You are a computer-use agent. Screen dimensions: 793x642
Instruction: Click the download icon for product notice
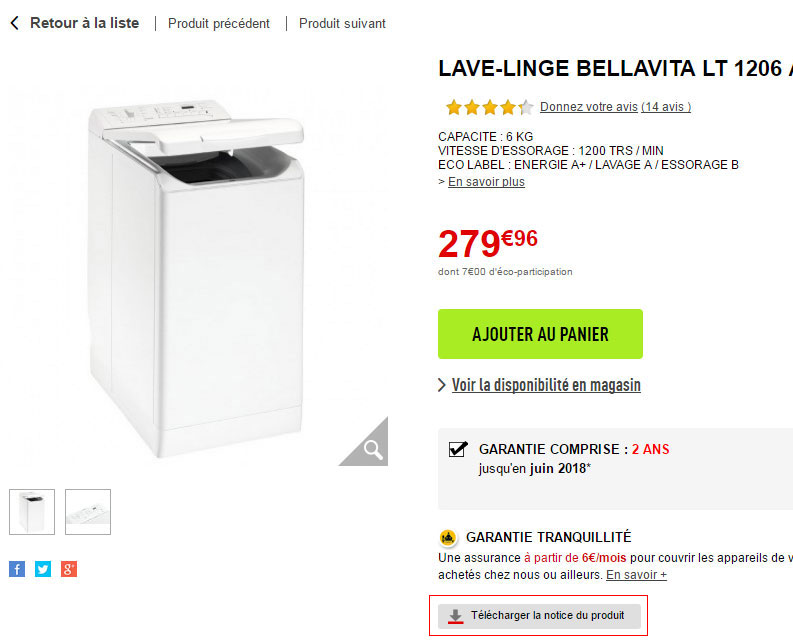456,616
